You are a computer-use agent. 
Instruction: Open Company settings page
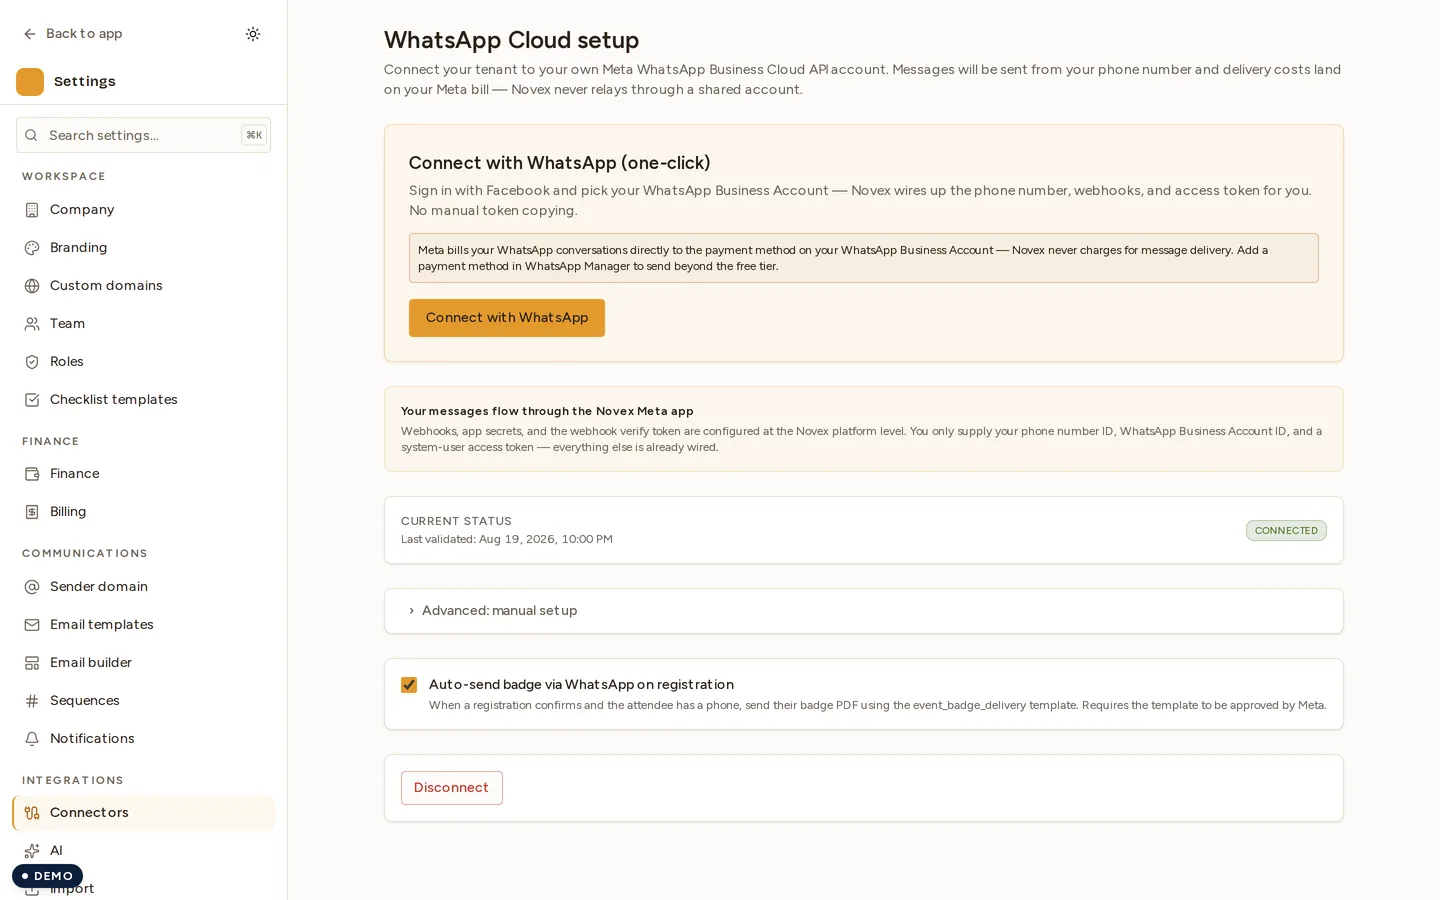click(x=143, y=210)
